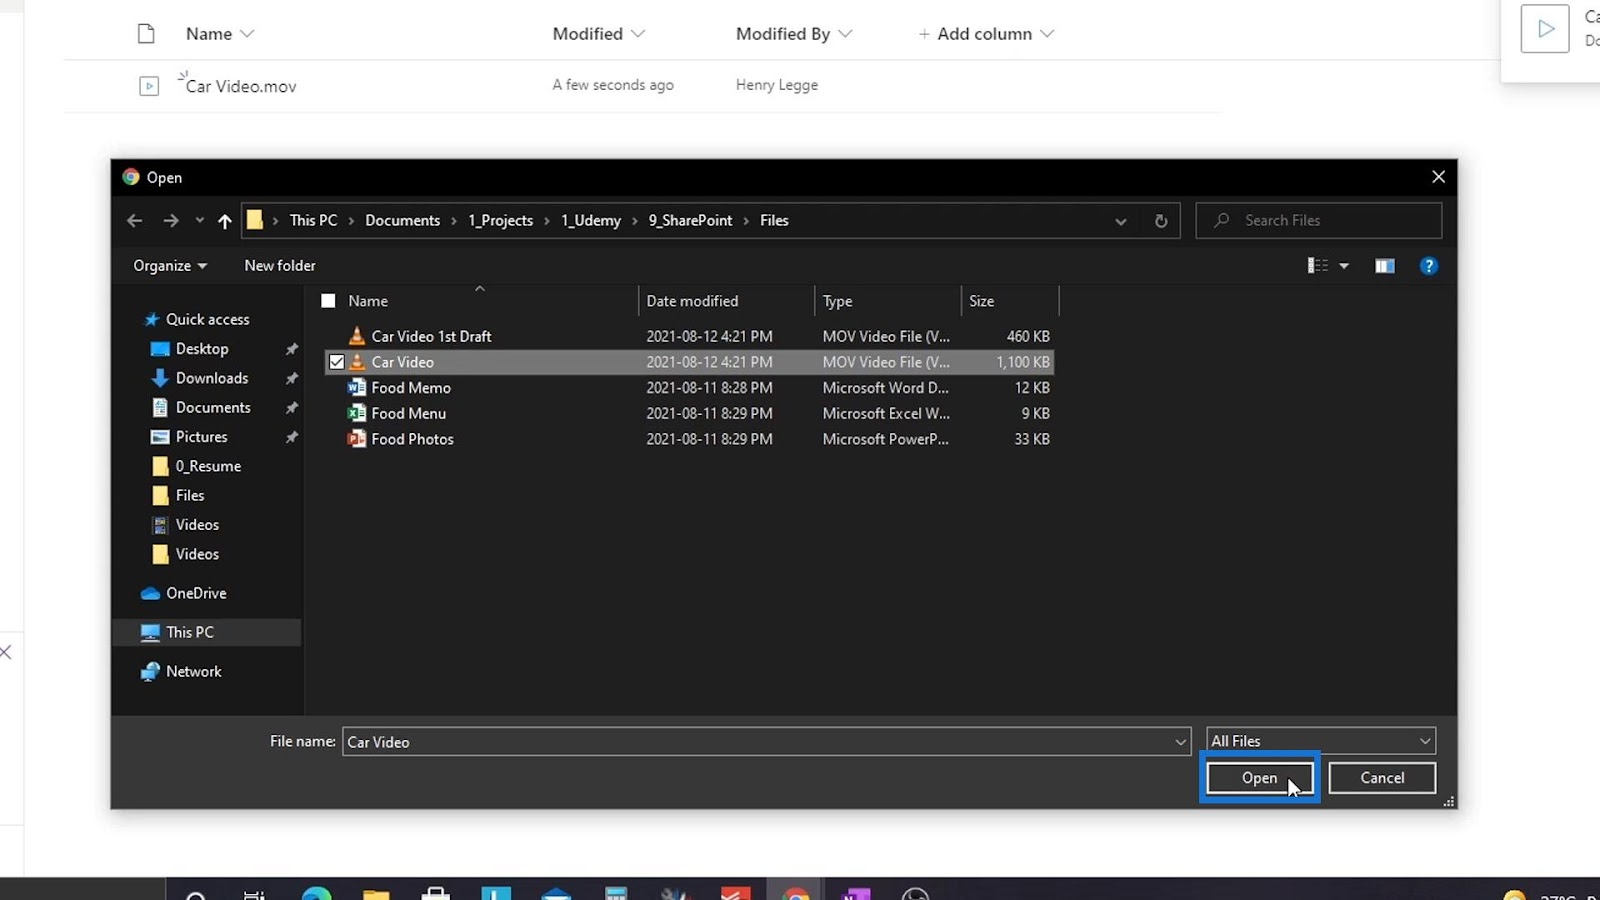The width and height of the screenshot is (1600, 900).
Task: Navigate to Documents in the breadcrumb
Action: pos(402,221)
